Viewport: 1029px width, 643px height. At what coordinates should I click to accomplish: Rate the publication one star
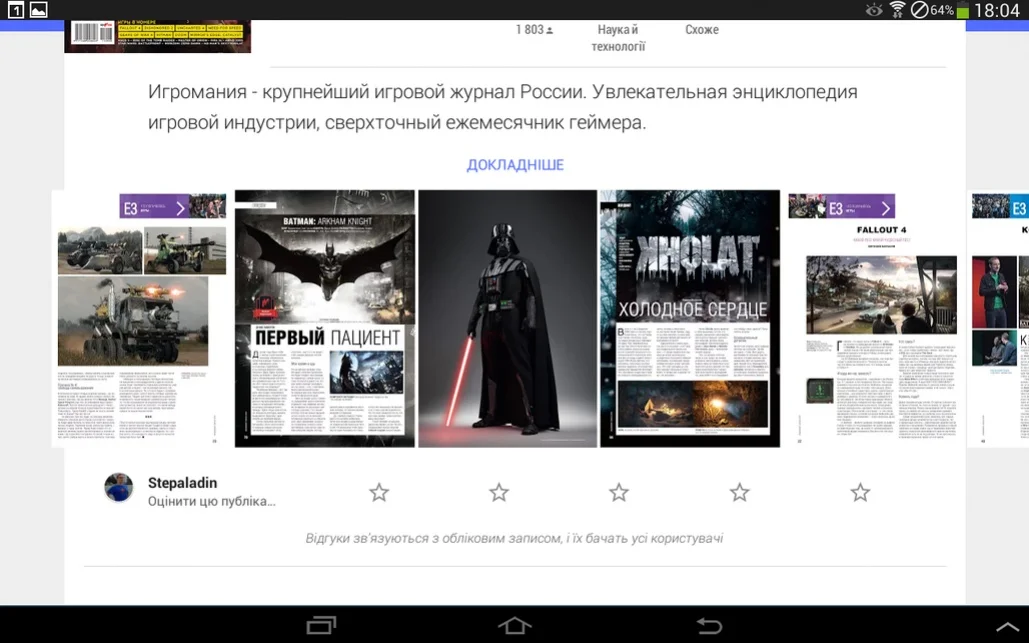click(x=379, y=492)
